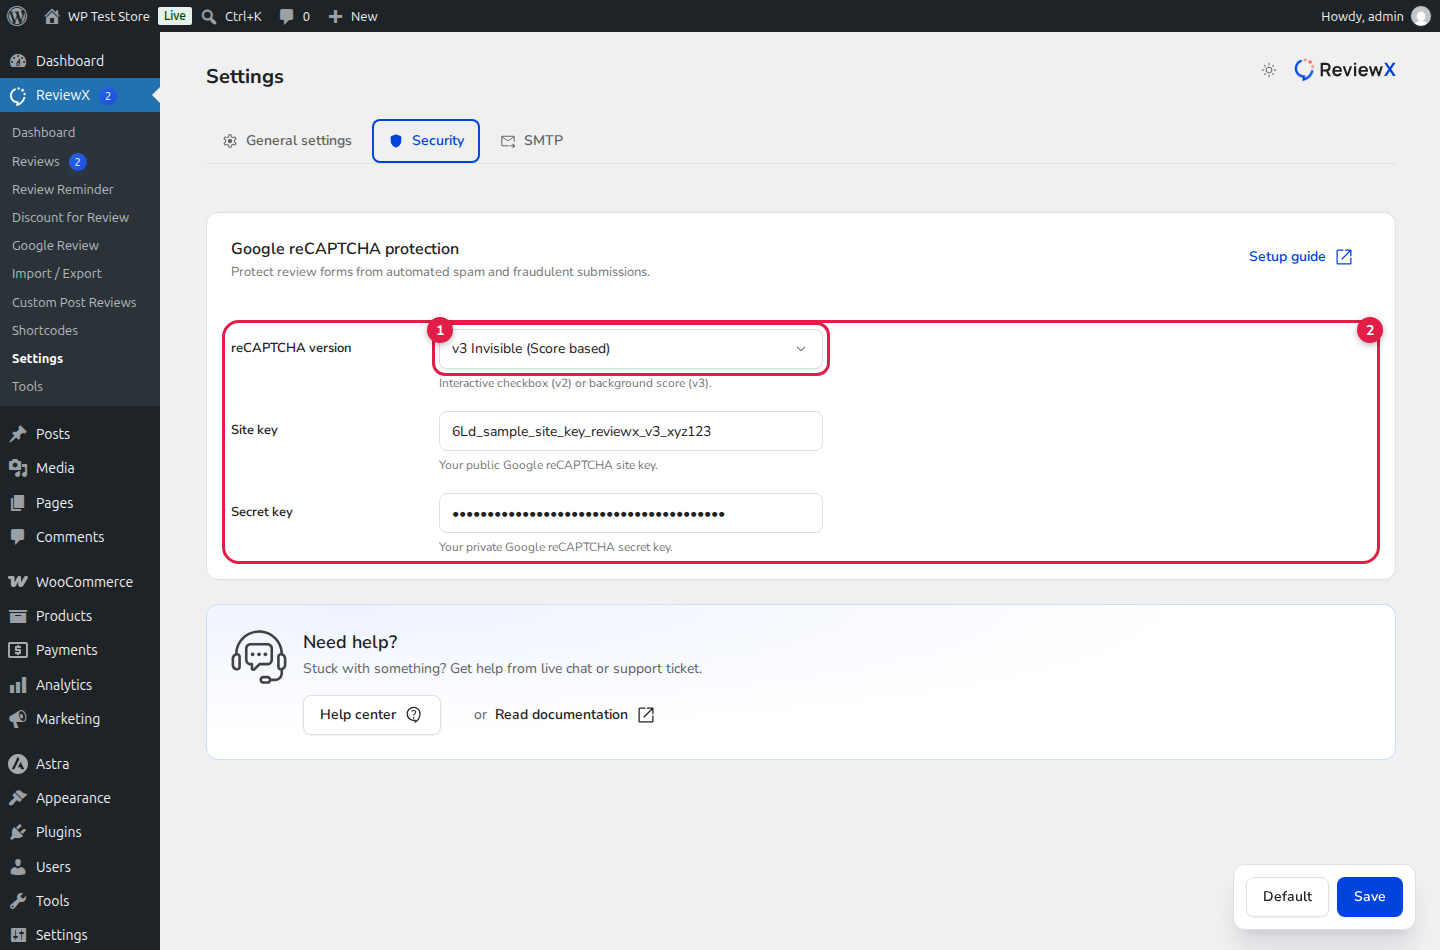Click the Analytics bar chart icon

click(x=18, y=685)
